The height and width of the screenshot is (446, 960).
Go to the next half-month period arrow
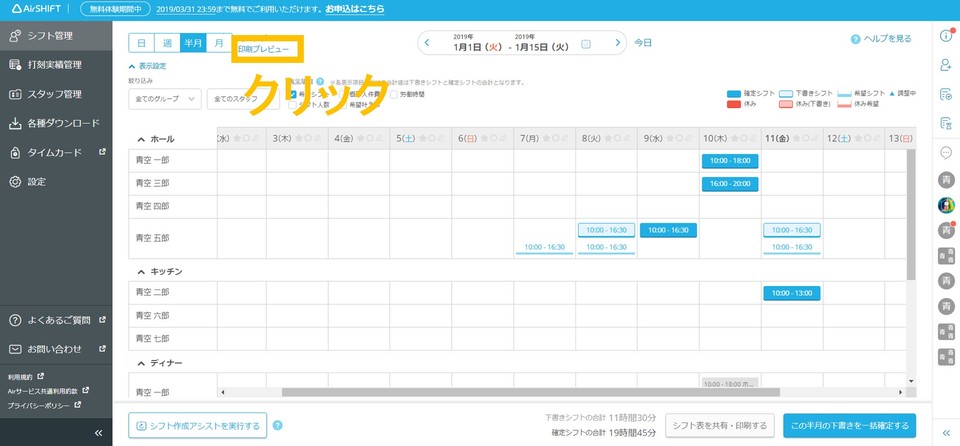click(x=619, y=43)
